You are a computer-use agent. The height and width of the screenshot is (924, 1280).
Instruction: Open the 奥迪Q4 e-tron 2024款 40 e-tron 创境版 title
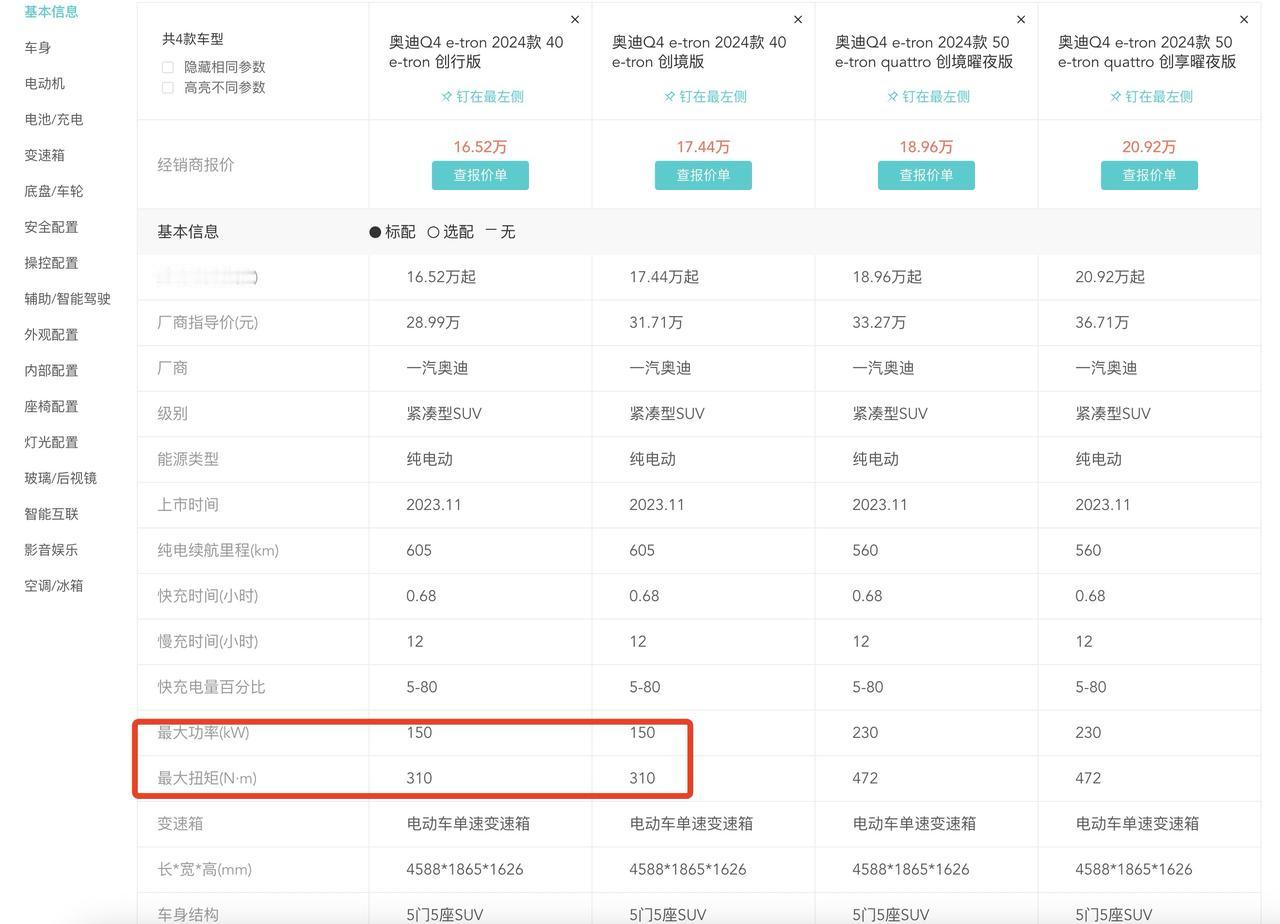[x=699, y=52]
